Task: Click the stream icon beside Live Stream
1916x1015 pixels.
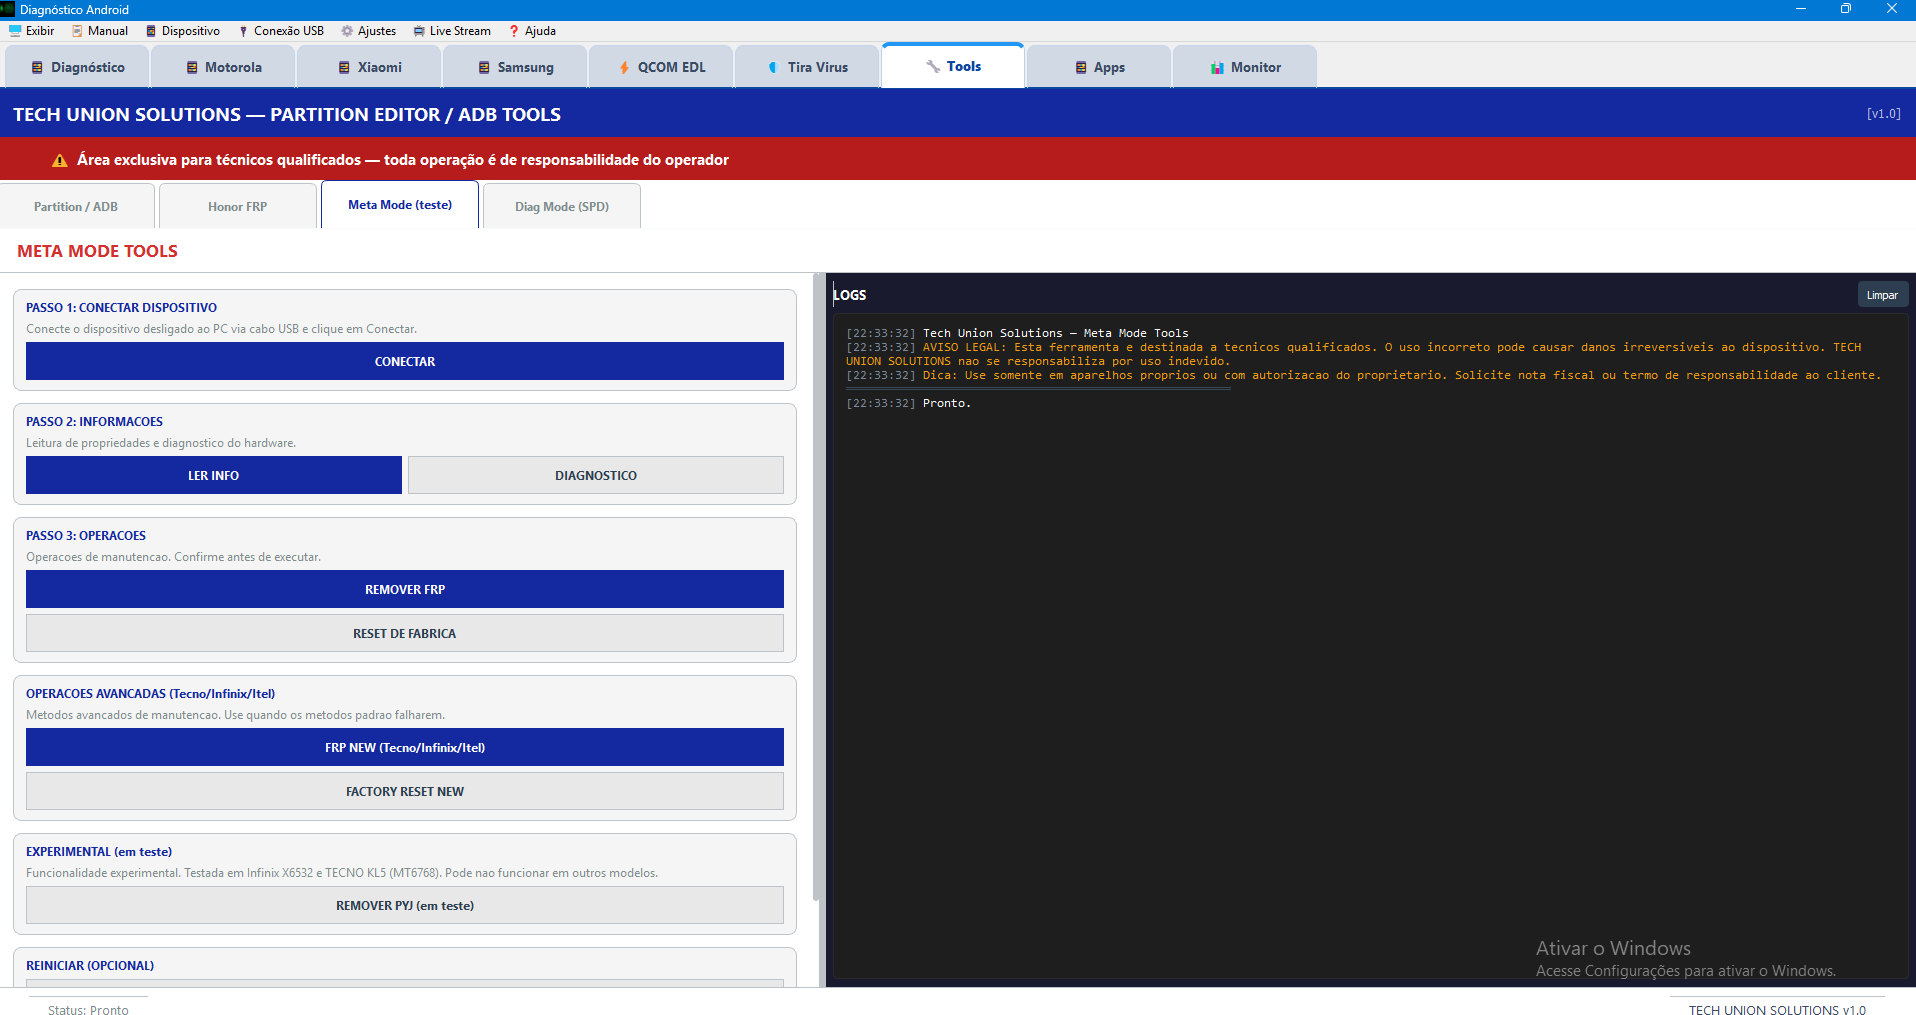Action: [x=419, y=31]
